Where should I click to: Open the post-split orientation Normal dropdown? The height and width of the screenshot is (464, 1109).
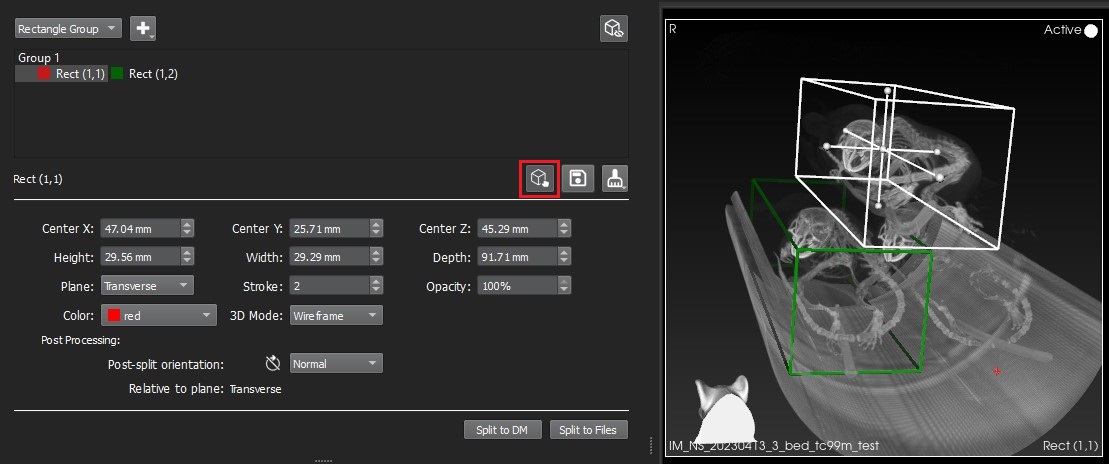(x=336, y=364)
